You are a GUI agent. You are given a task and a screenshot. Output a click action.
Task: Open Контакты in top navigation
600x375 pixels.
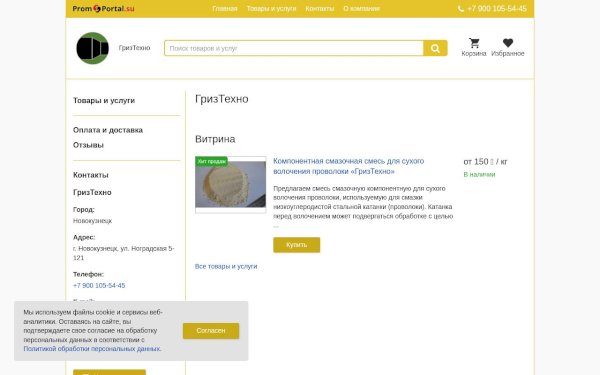pos(320,8)
